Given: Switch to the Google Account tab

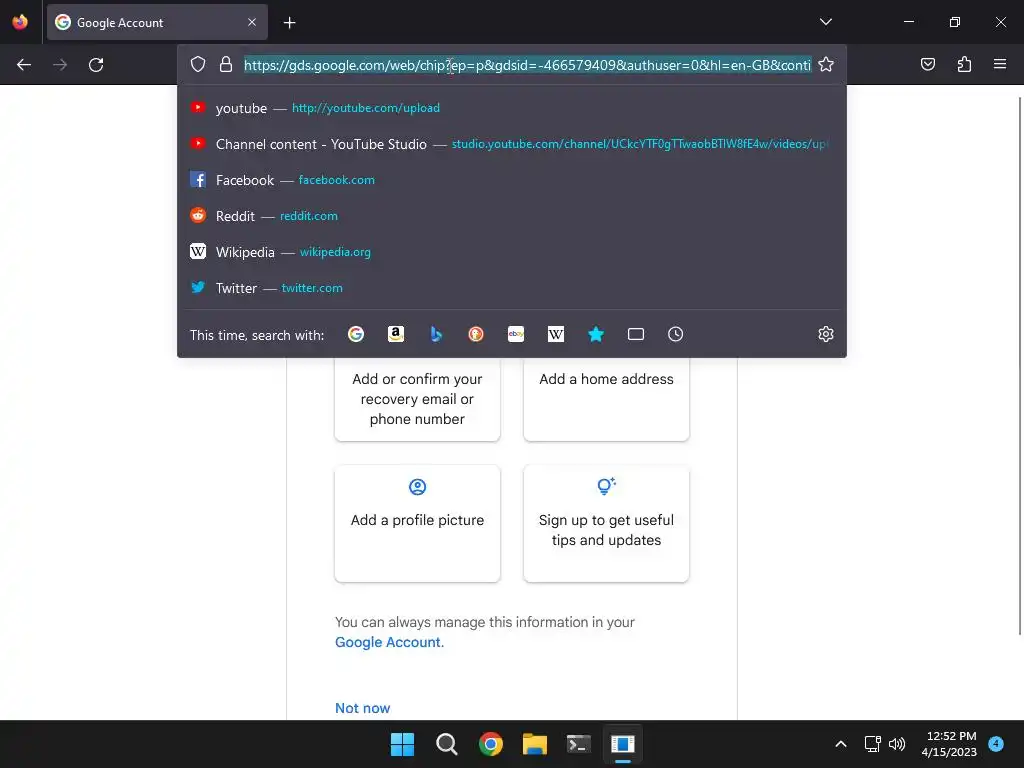Looking at the screenshot, I should 157,22.
